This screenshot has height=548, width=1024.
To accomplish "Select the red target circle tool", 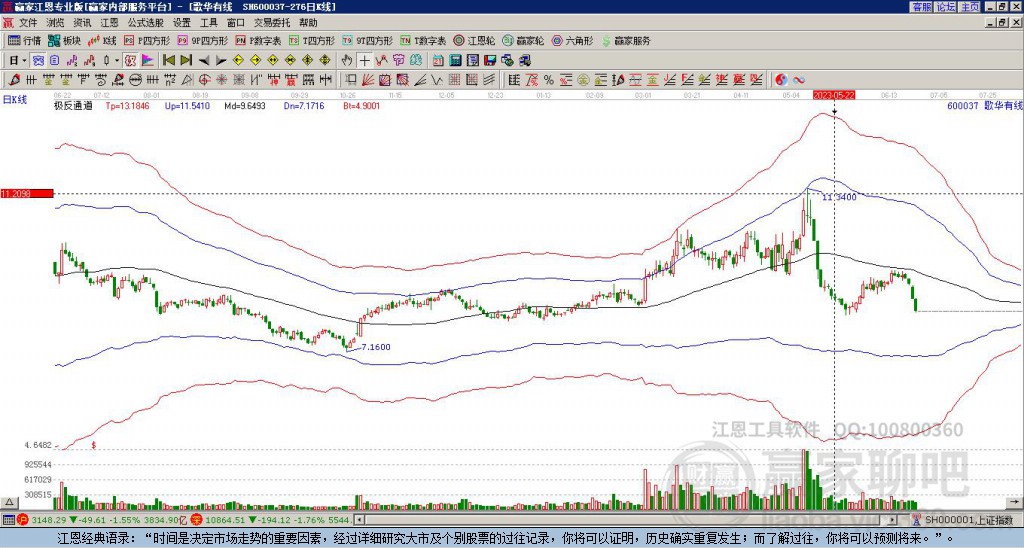I will pyautogui.click(x=204, y=80).
